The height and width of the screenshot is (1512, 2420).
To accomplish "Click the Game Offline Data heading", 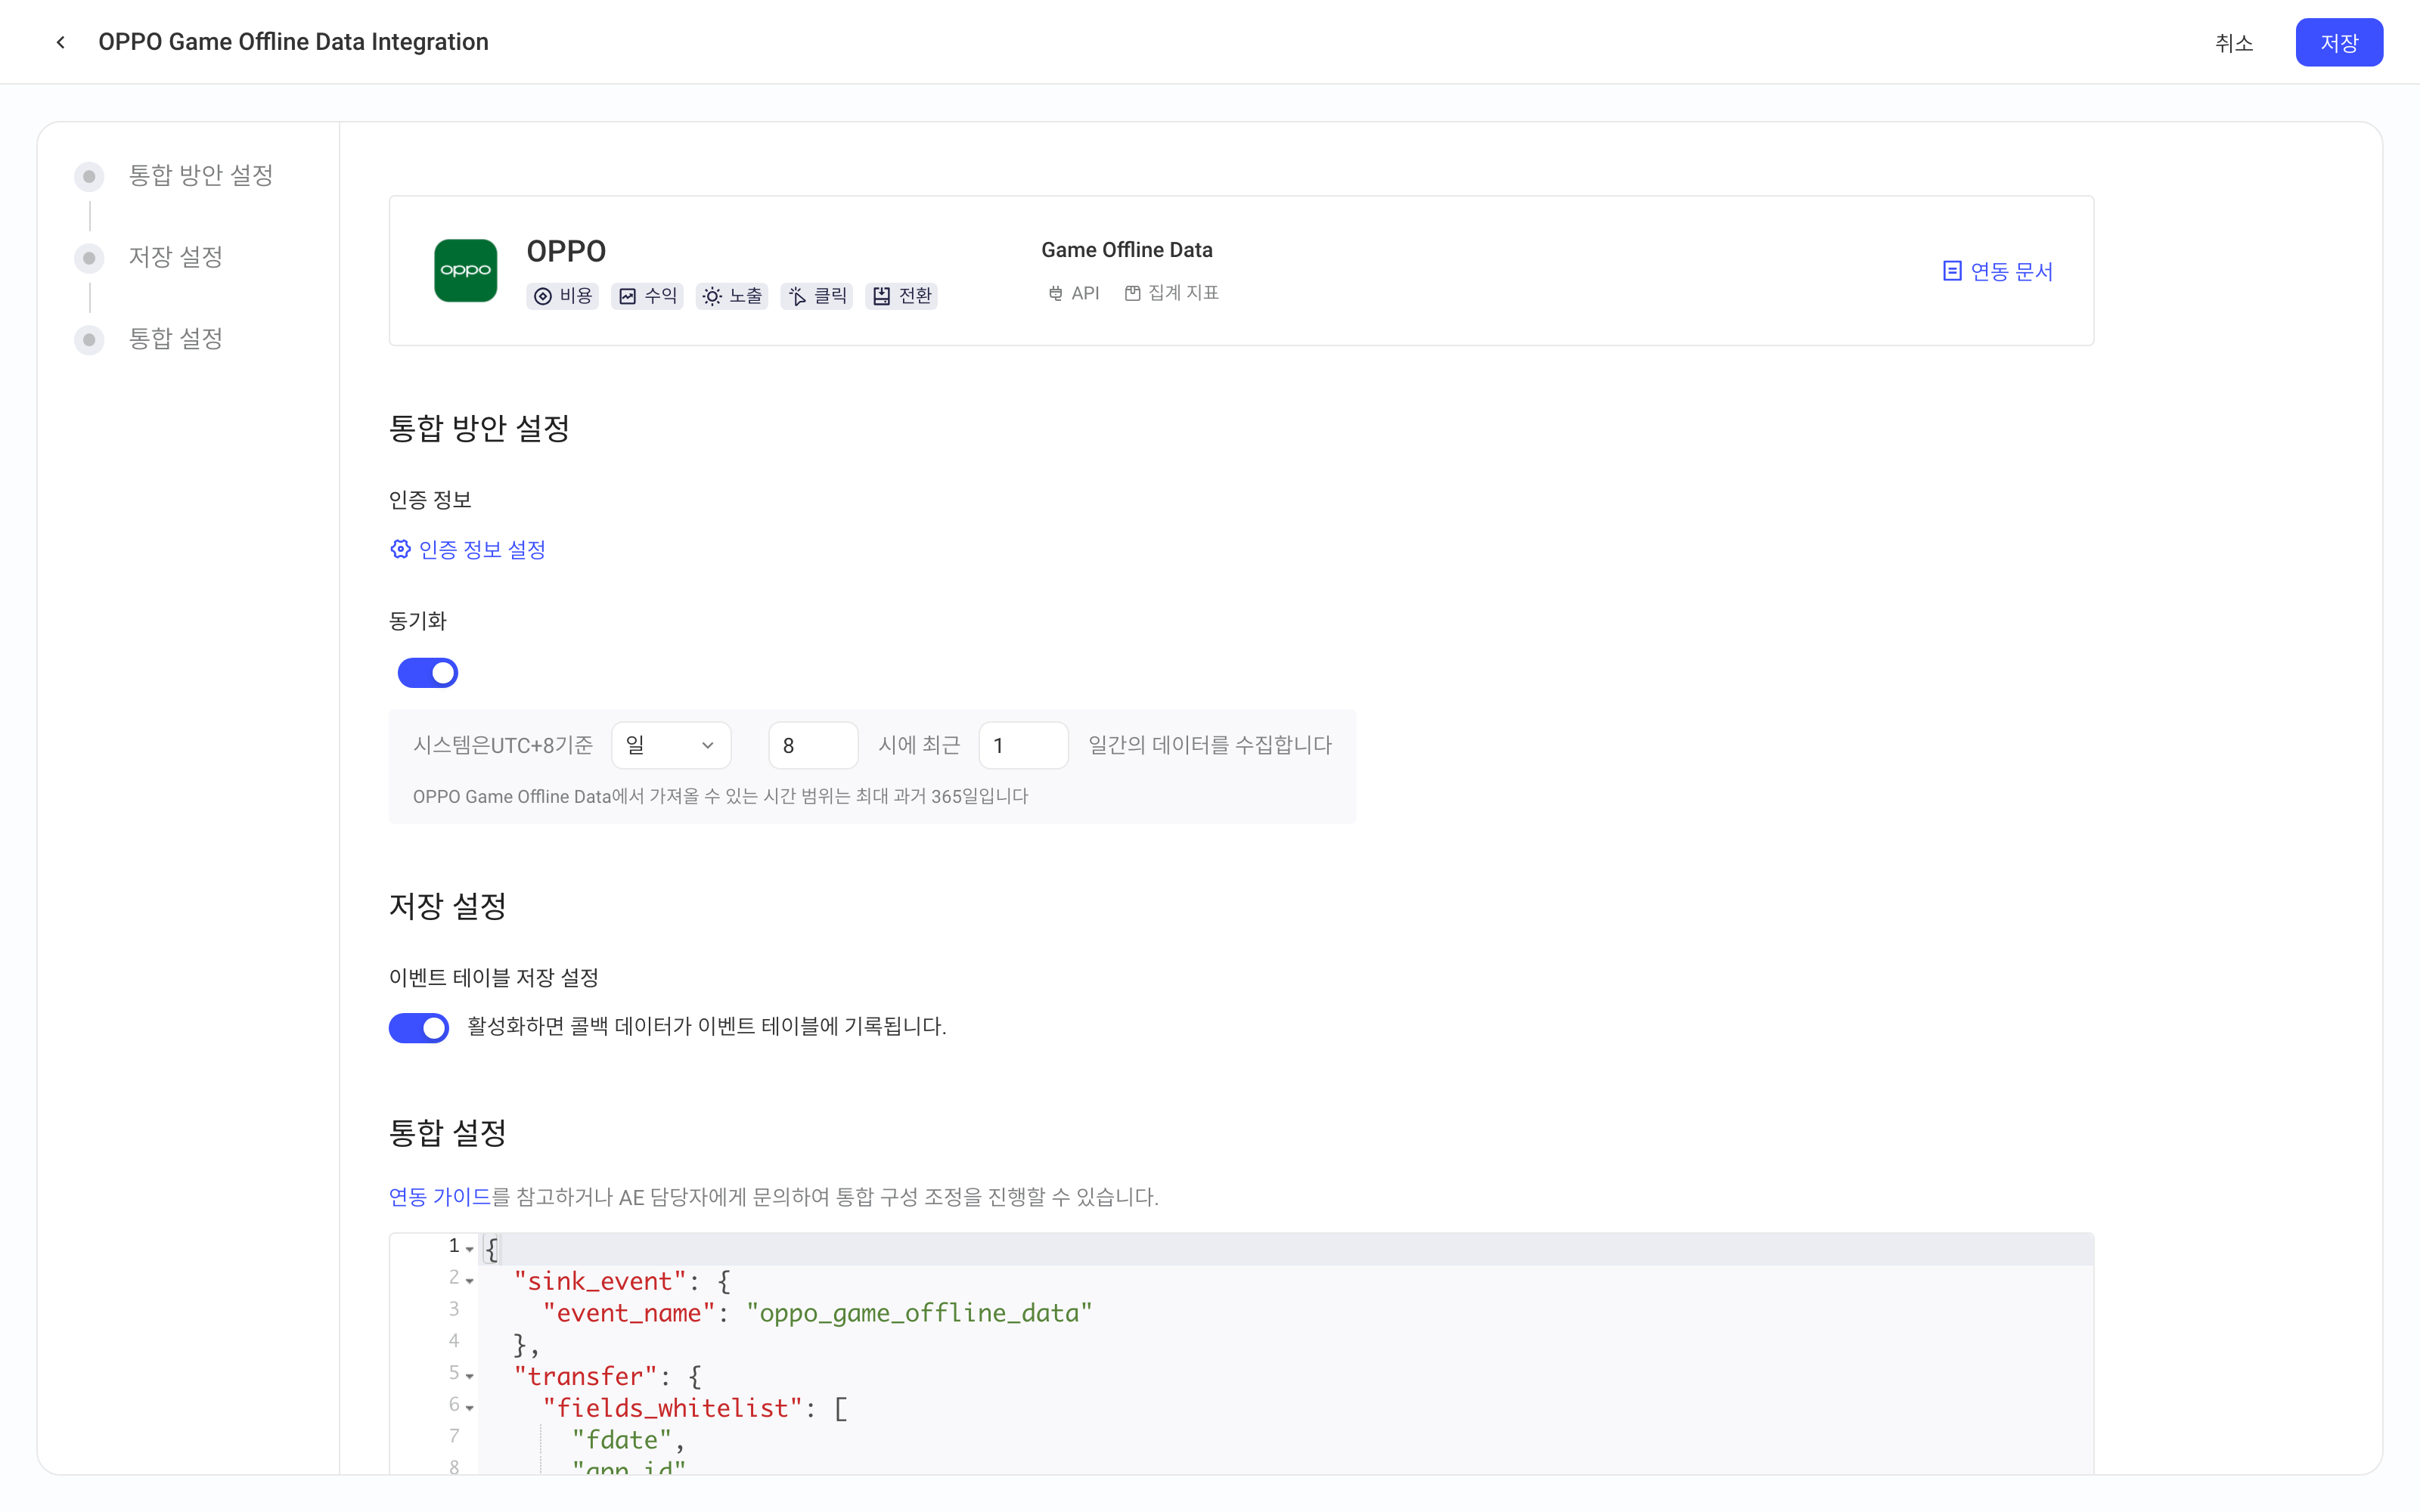I will coord(1126,250).
